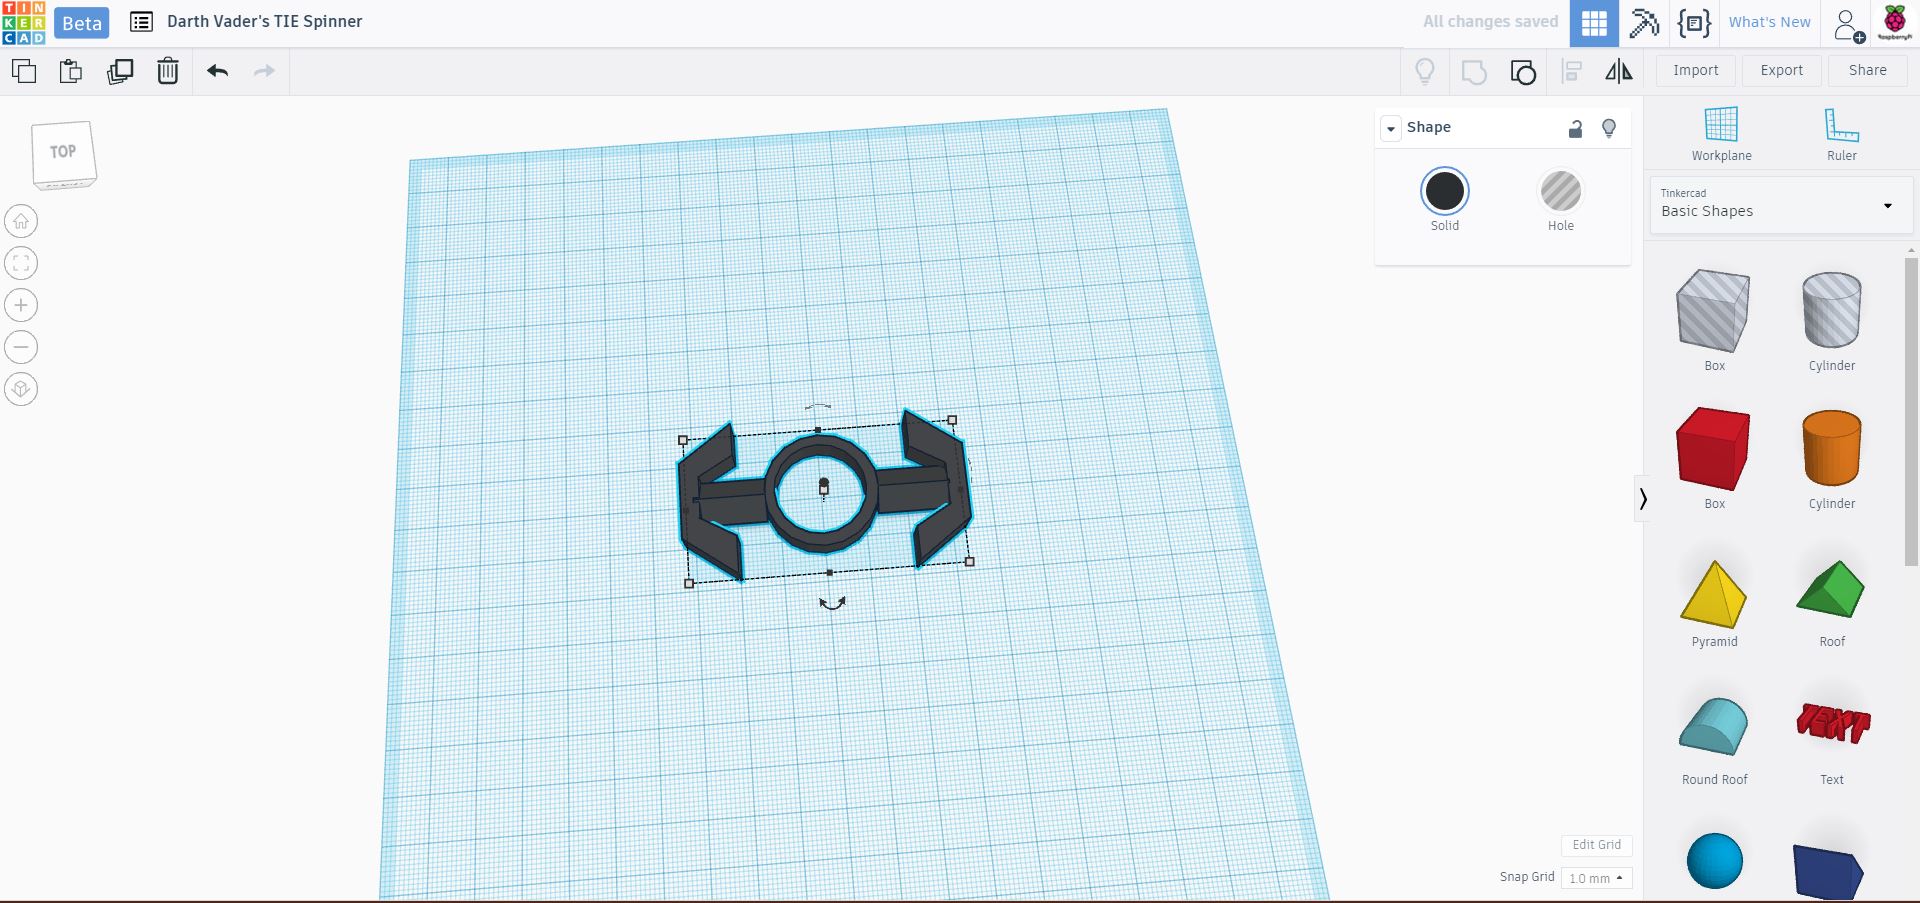Open the What's New link
The width and height of the screenshot is (1920, 903).
tap(1769, 22)
